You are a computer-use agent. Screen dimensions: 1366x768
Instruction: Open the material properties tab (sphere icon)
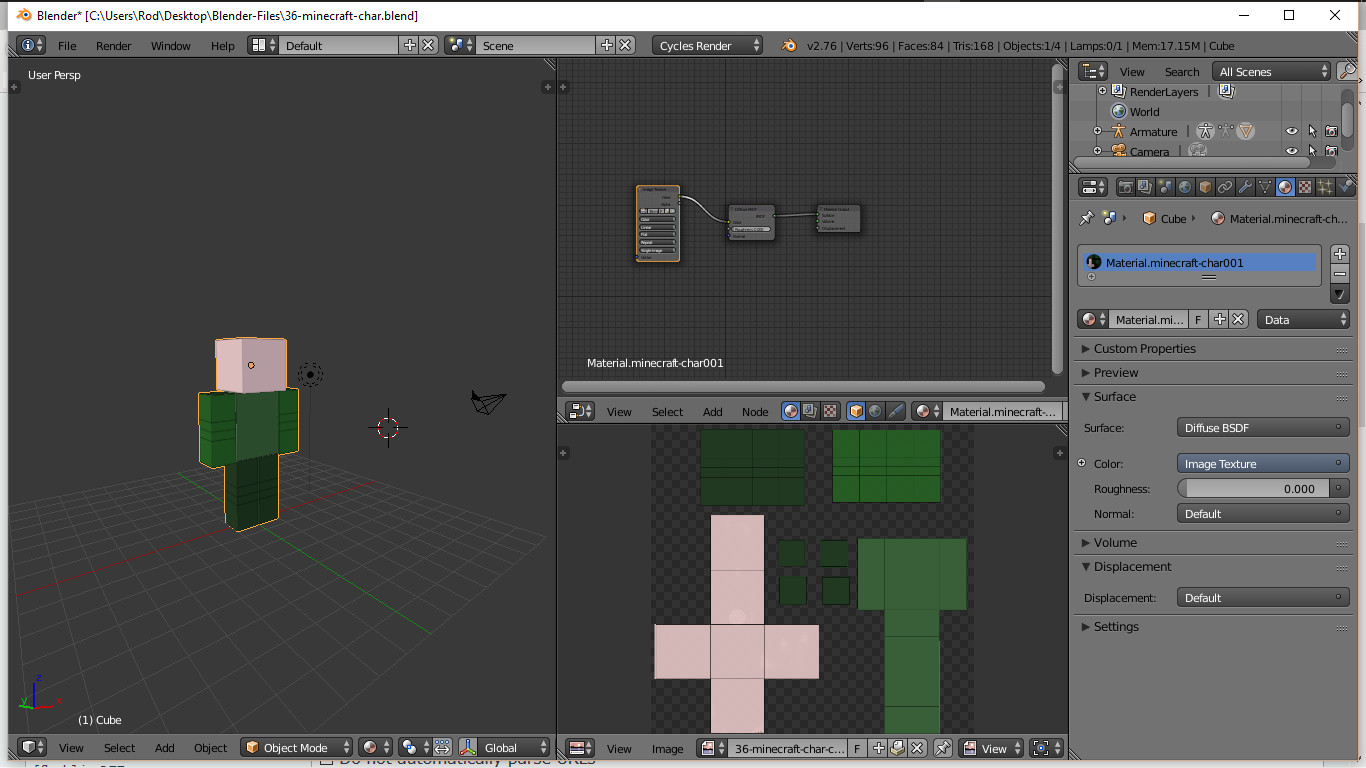[x=1285, y=187]
